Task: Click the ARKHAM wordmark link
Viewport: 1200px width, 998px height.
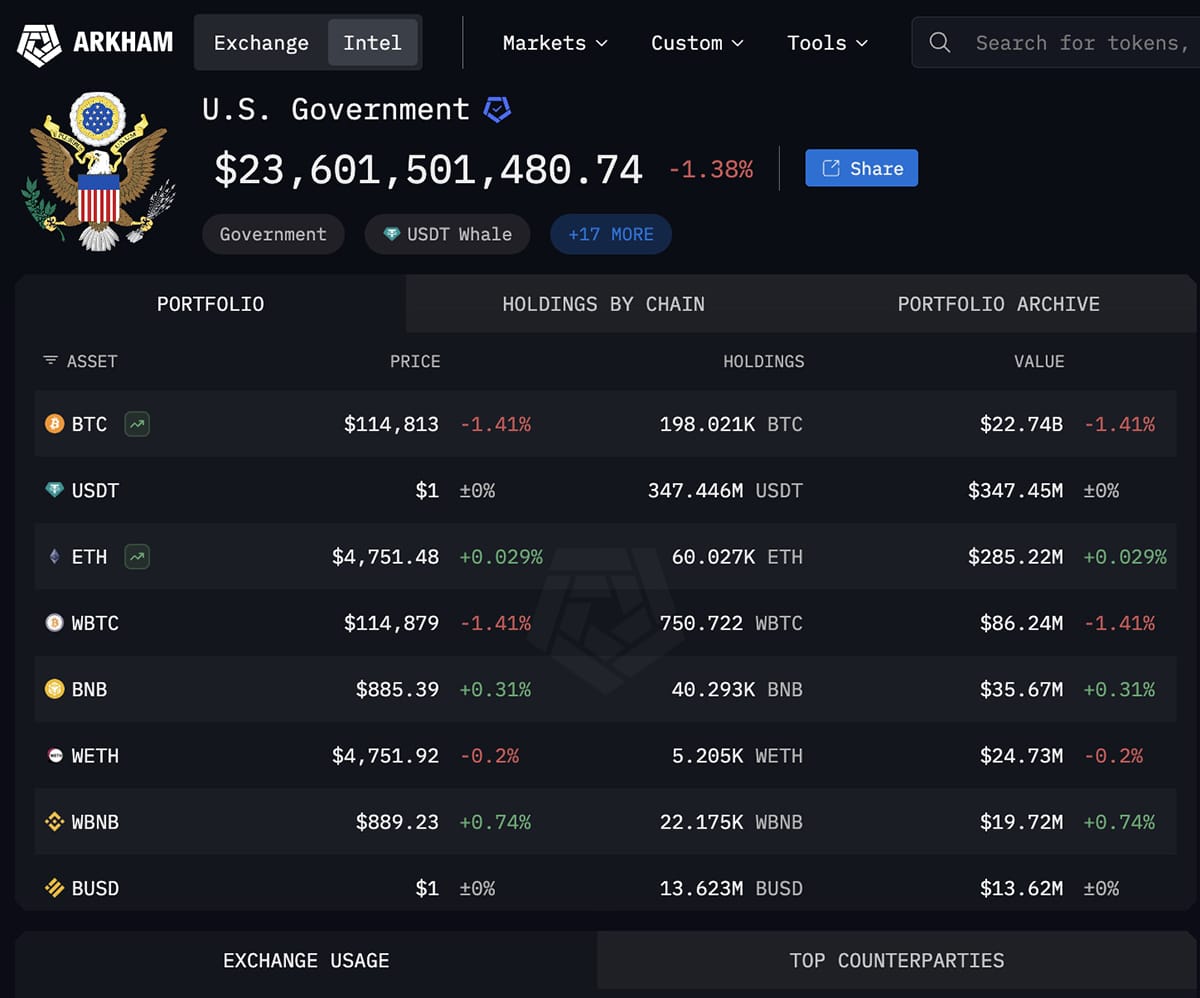Action: 123,42
